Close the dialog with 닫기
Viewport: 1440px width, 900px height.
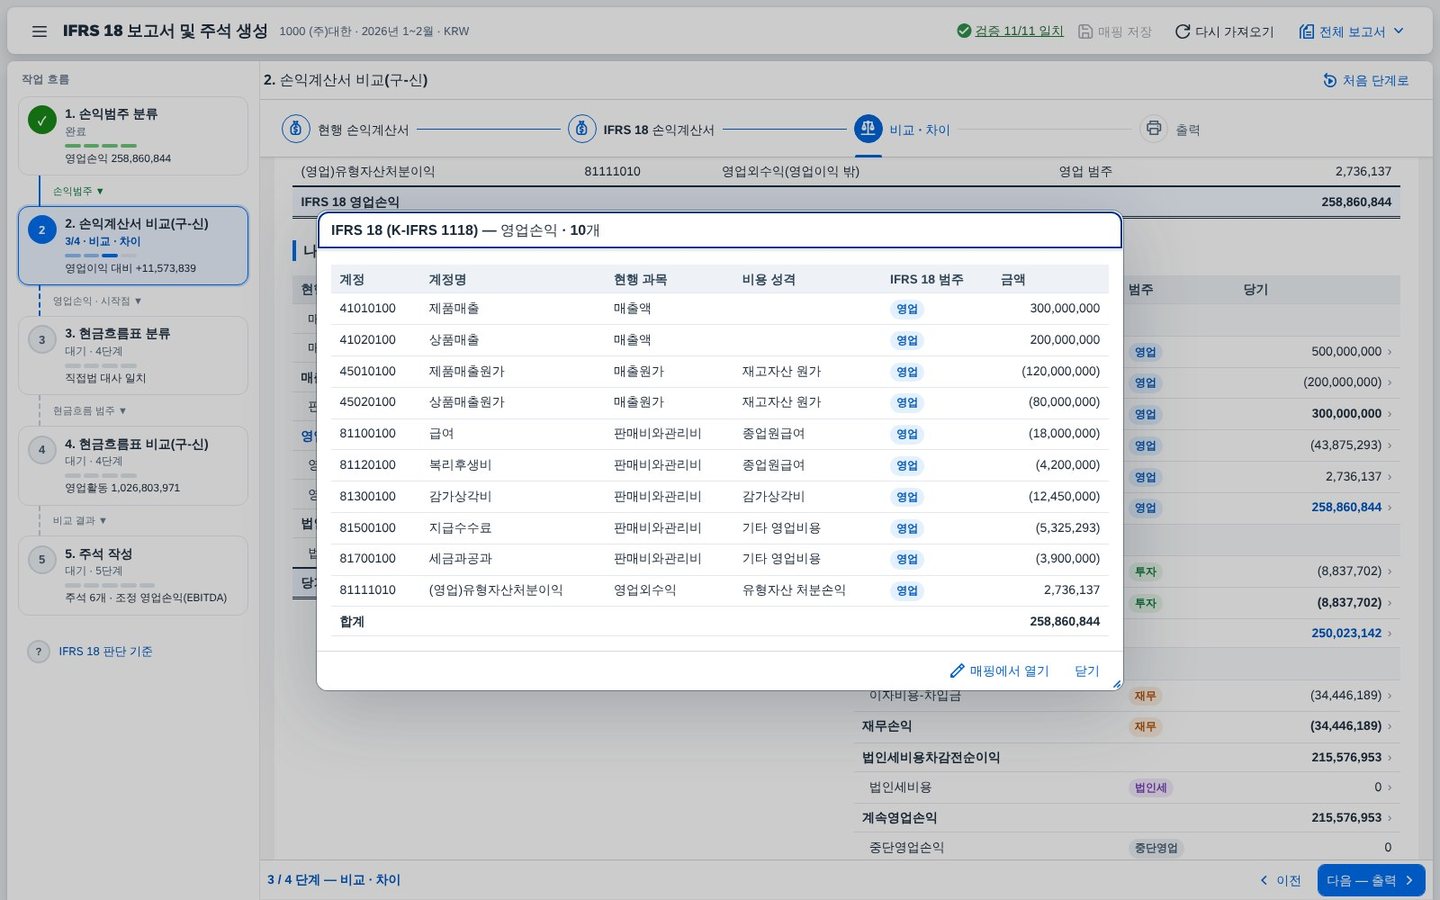coord(1087,671)
